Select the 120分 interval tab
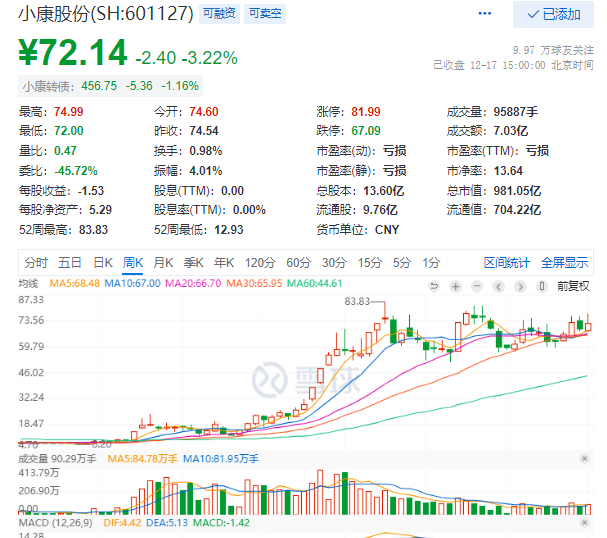 260,263
